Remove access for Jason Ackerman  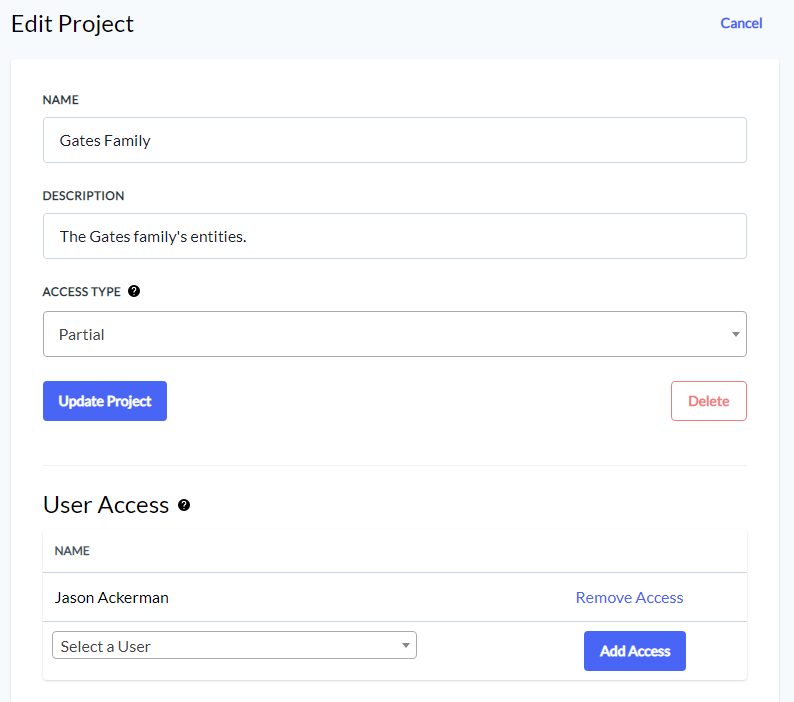[x=629, y=598]
